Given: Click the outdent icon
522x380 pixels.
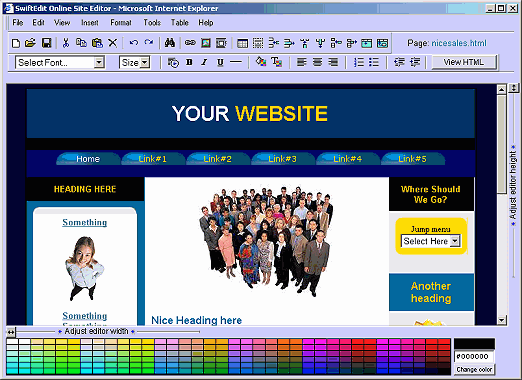Looking at the screenshot, I should click(x=399, y=62).
